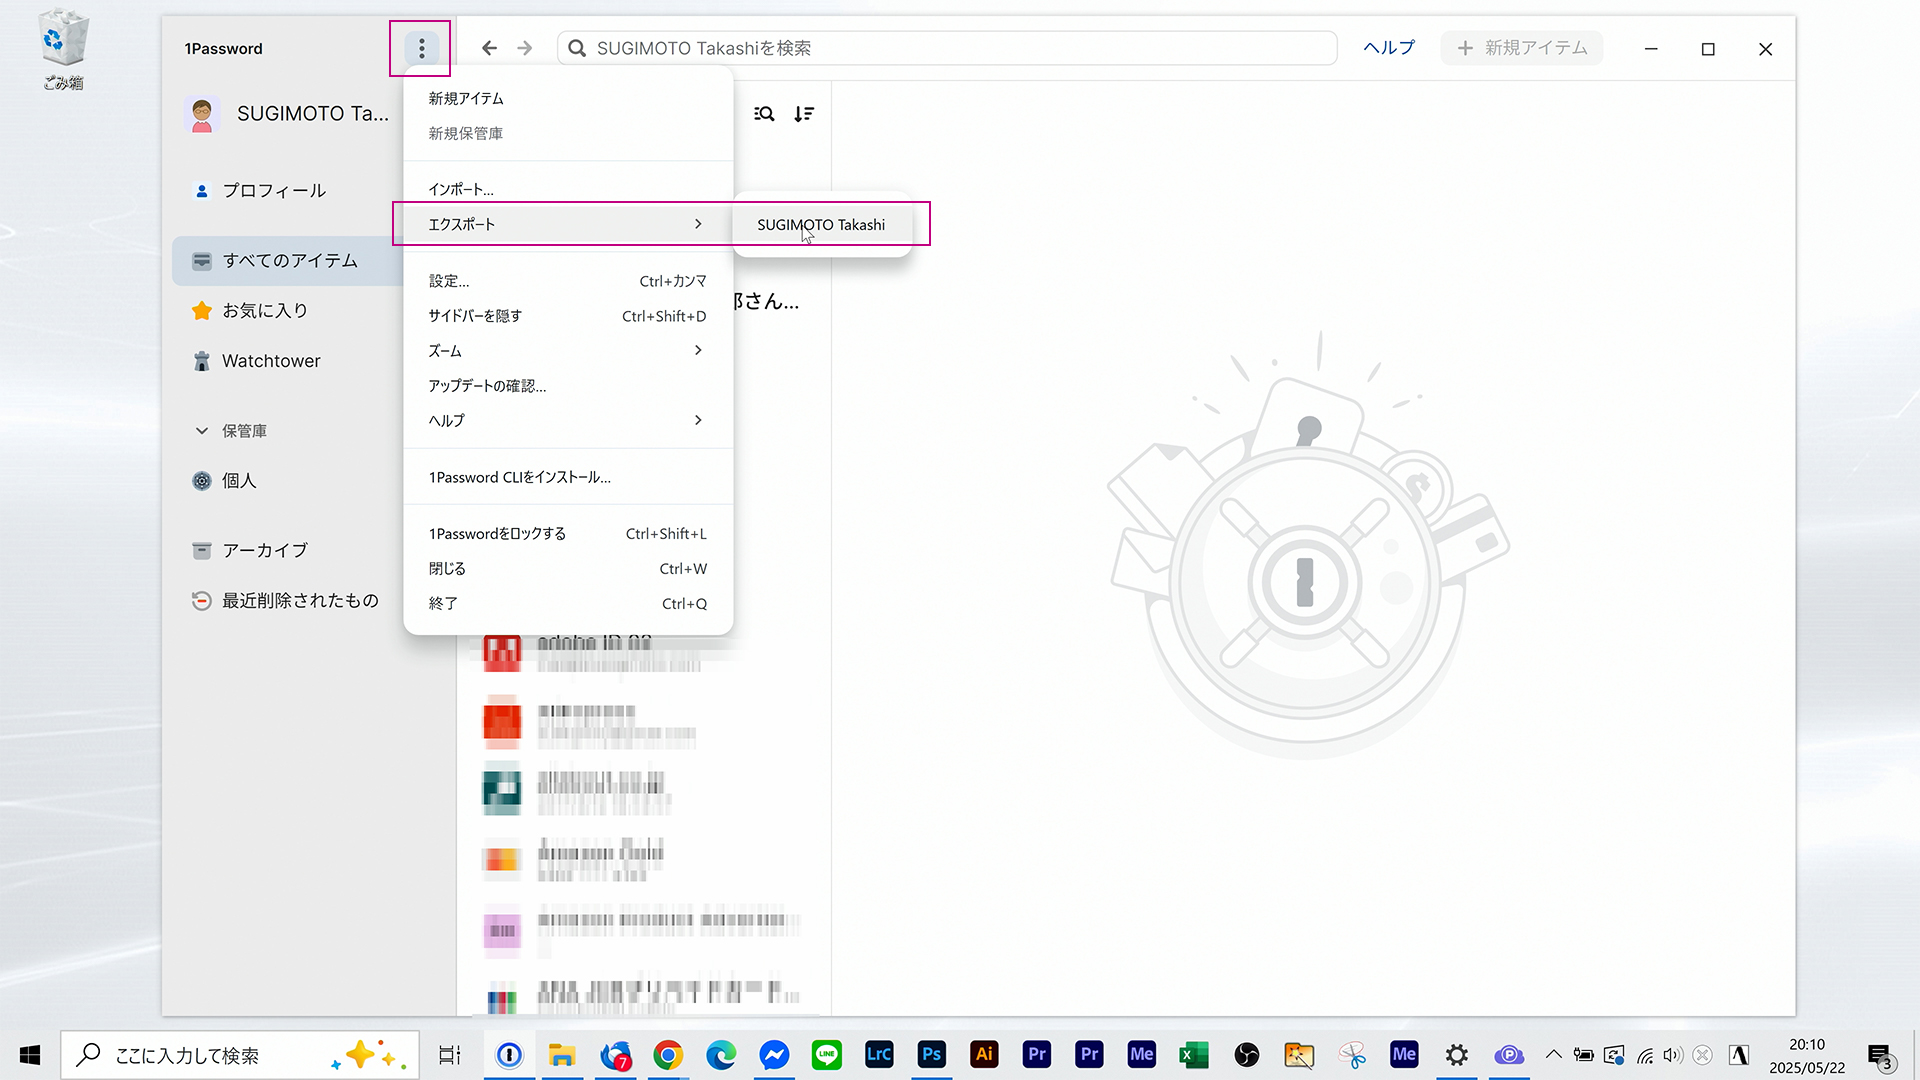Open Excel from the taskbar
Image resolution: width=1920 pixels, height=1080 pixels.
pos(1194,1055)
